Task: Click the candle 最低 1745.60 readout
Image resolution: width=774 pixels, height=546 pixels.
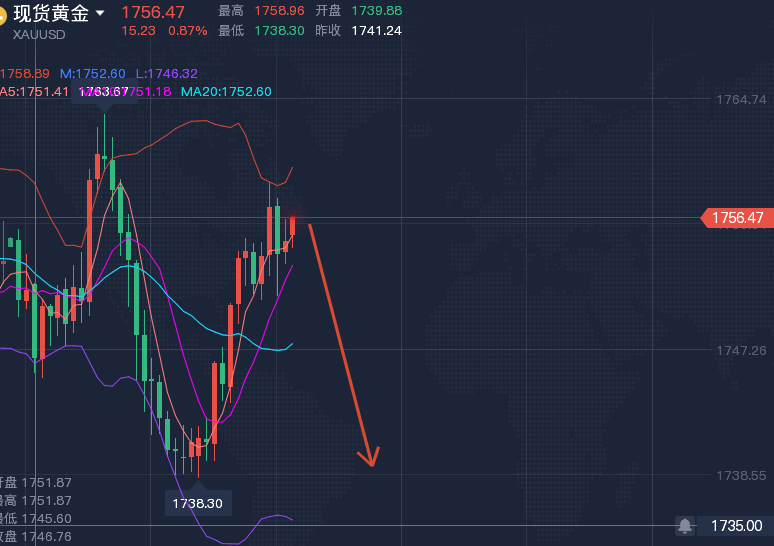Action: coord(36,518)
